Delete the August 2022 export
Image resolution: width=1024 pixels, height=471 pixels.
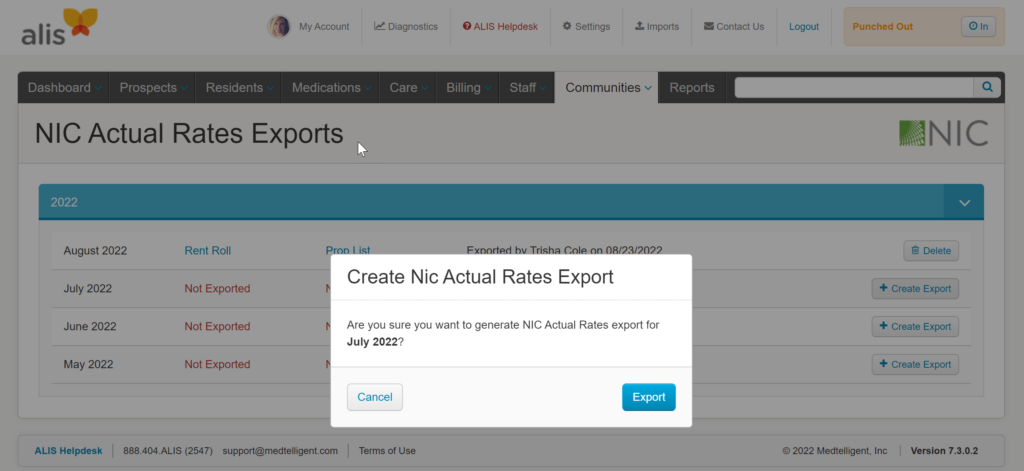(930, 250)
